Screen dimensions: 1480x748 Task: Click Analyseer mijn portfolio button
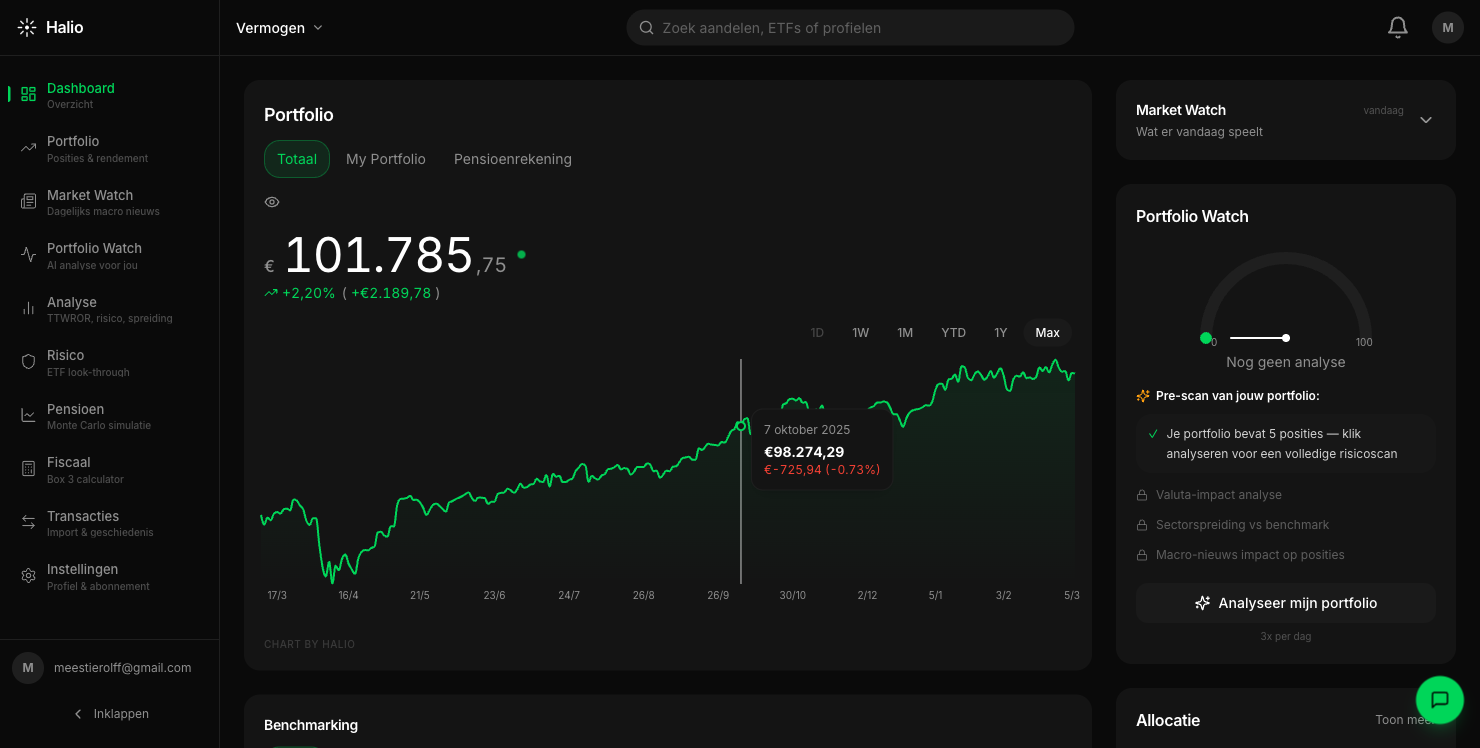pos(1286,603)
